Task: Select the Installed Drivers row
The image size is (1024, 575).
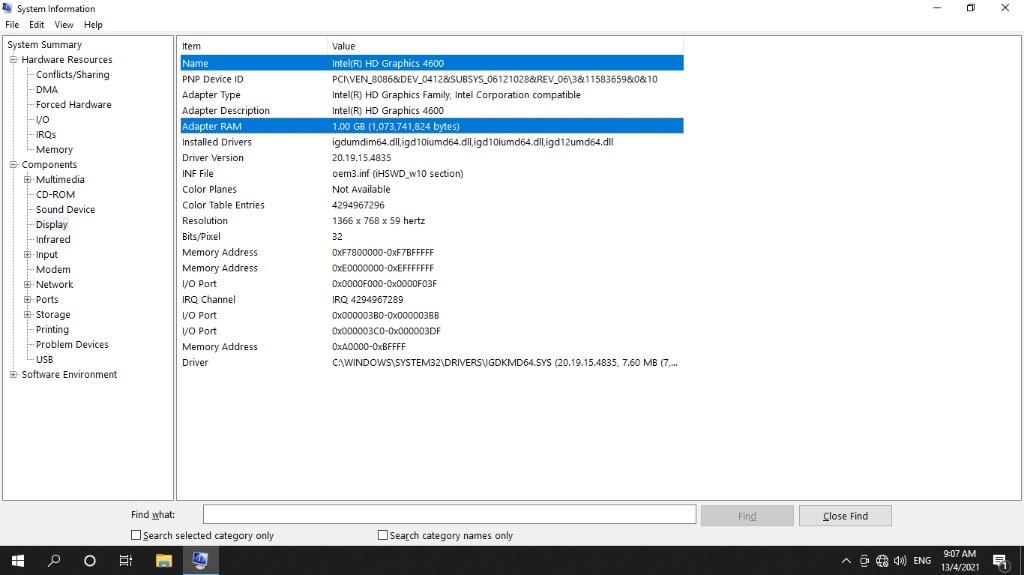Action: click(x=432, y=142)
